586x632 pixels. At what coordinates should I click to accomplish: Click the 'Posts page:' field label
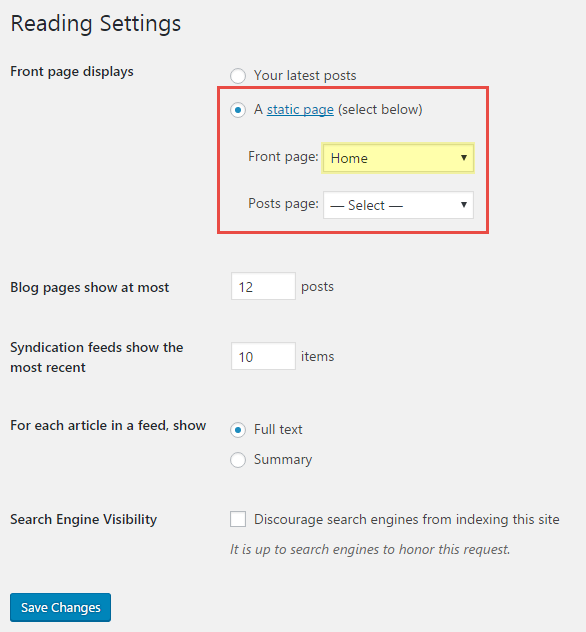click(x=283, y=204)
